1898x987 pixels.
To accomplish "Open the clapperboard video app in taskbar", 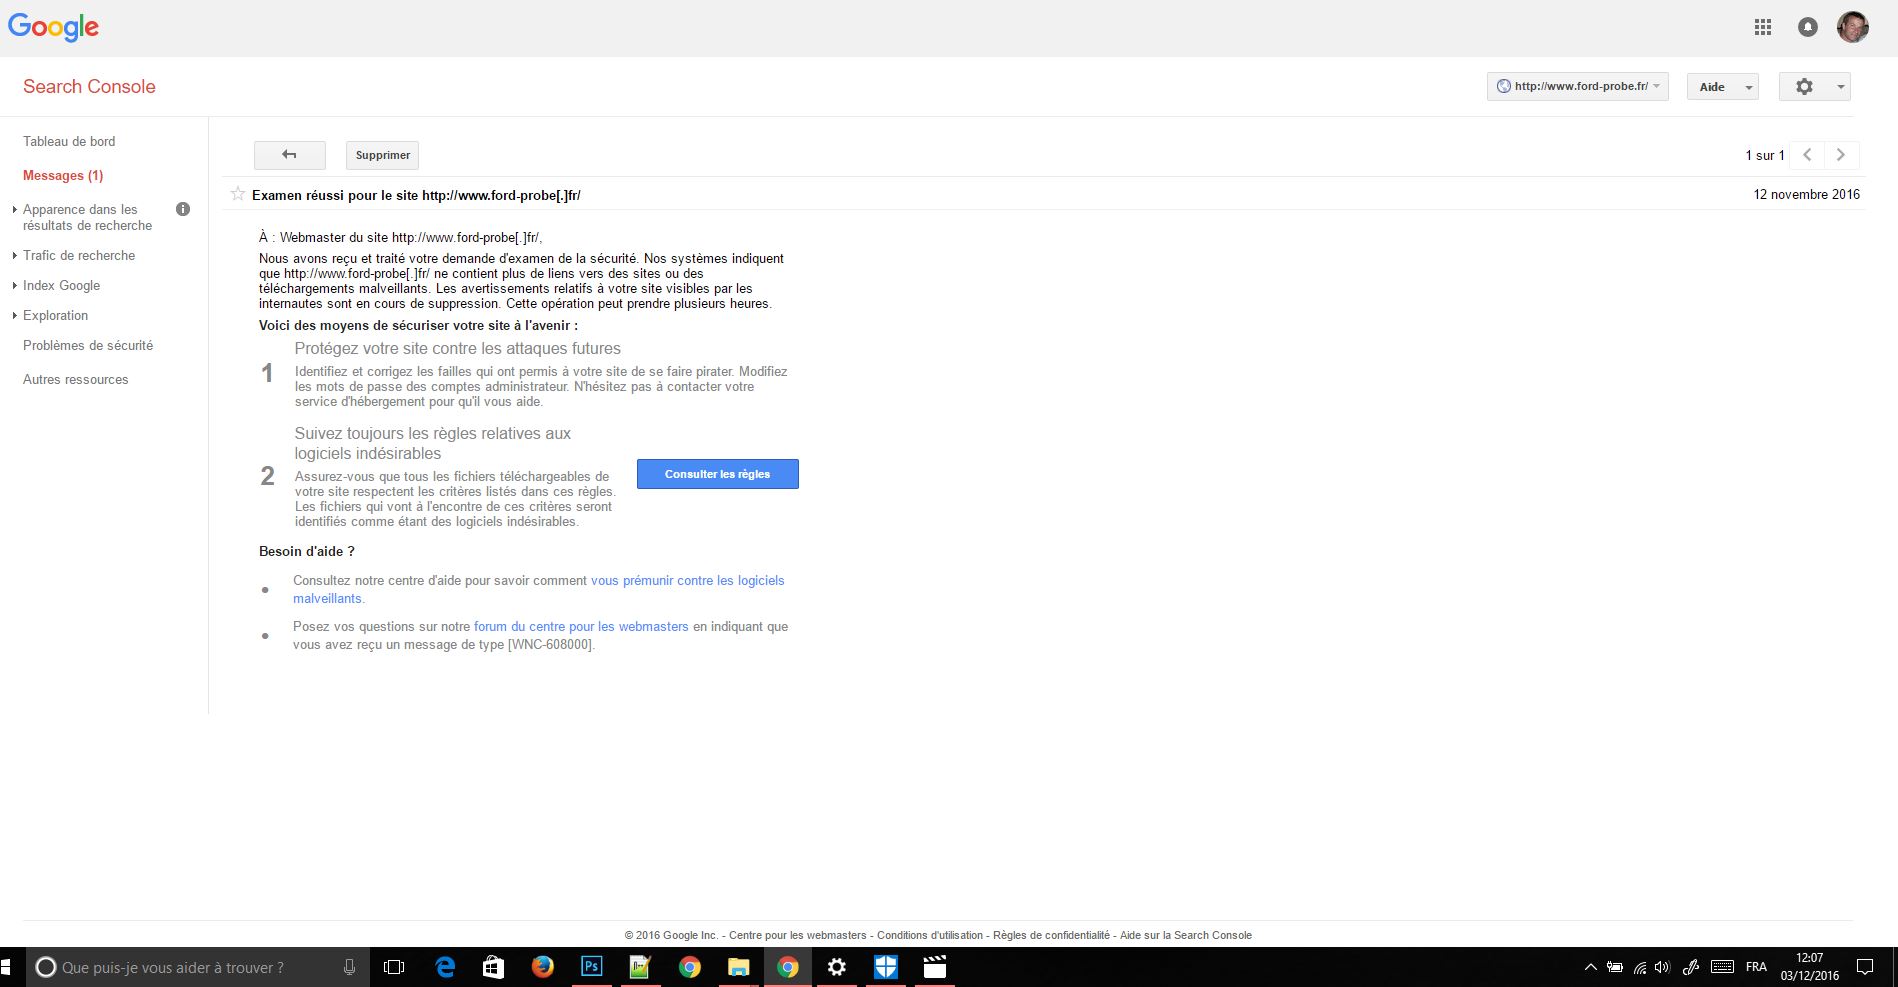I will pyautogui.click(x=934, y=967).
